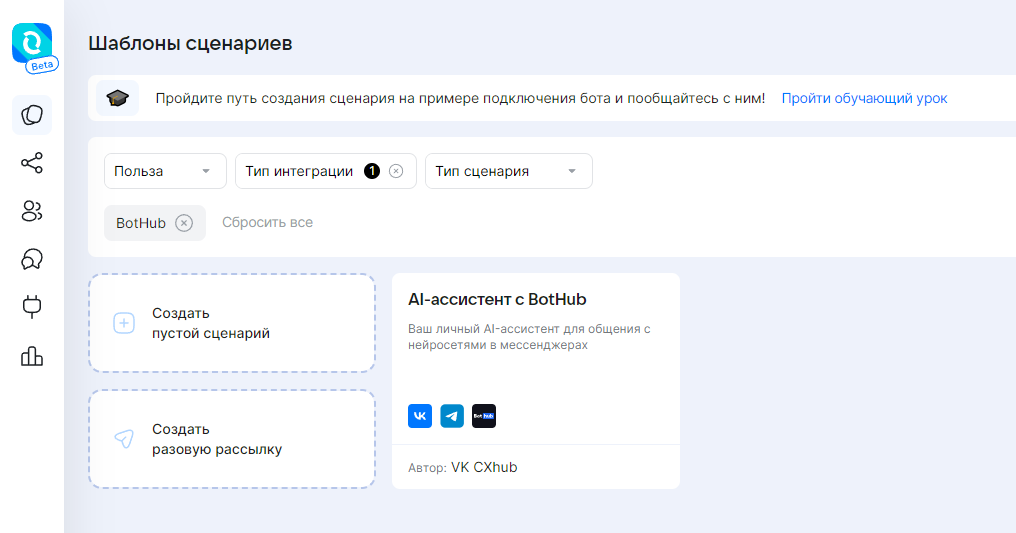Click the AI-ассистент description text

529,337
